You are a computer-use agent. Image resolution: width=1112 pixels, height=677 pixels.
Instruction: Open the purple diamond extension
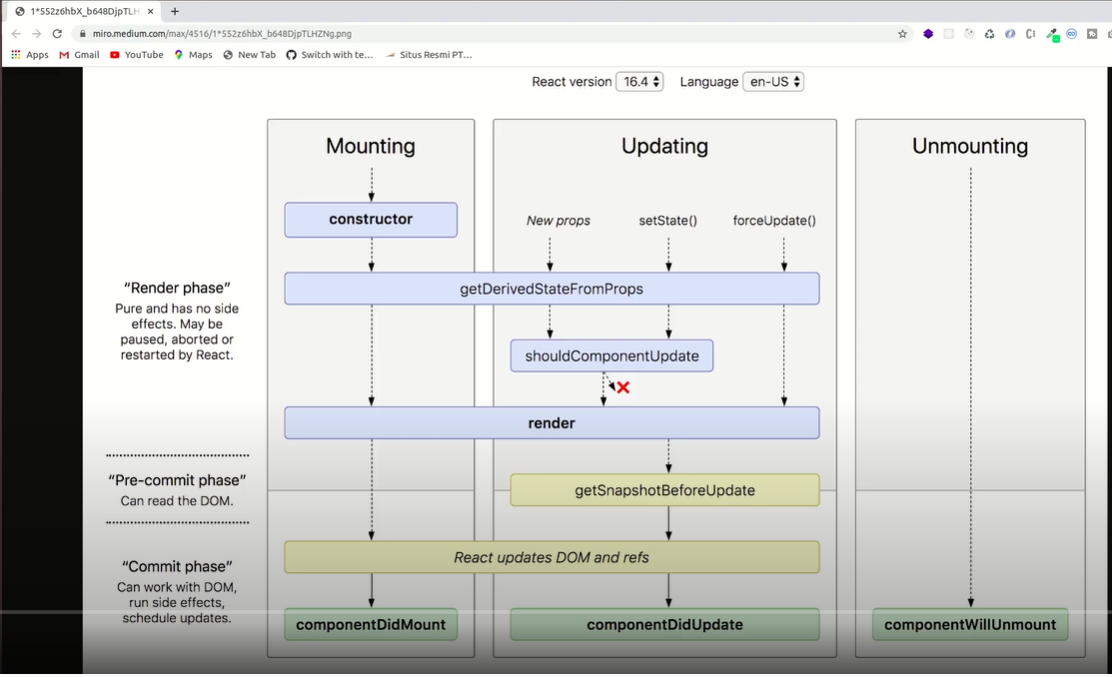(928, 33)
